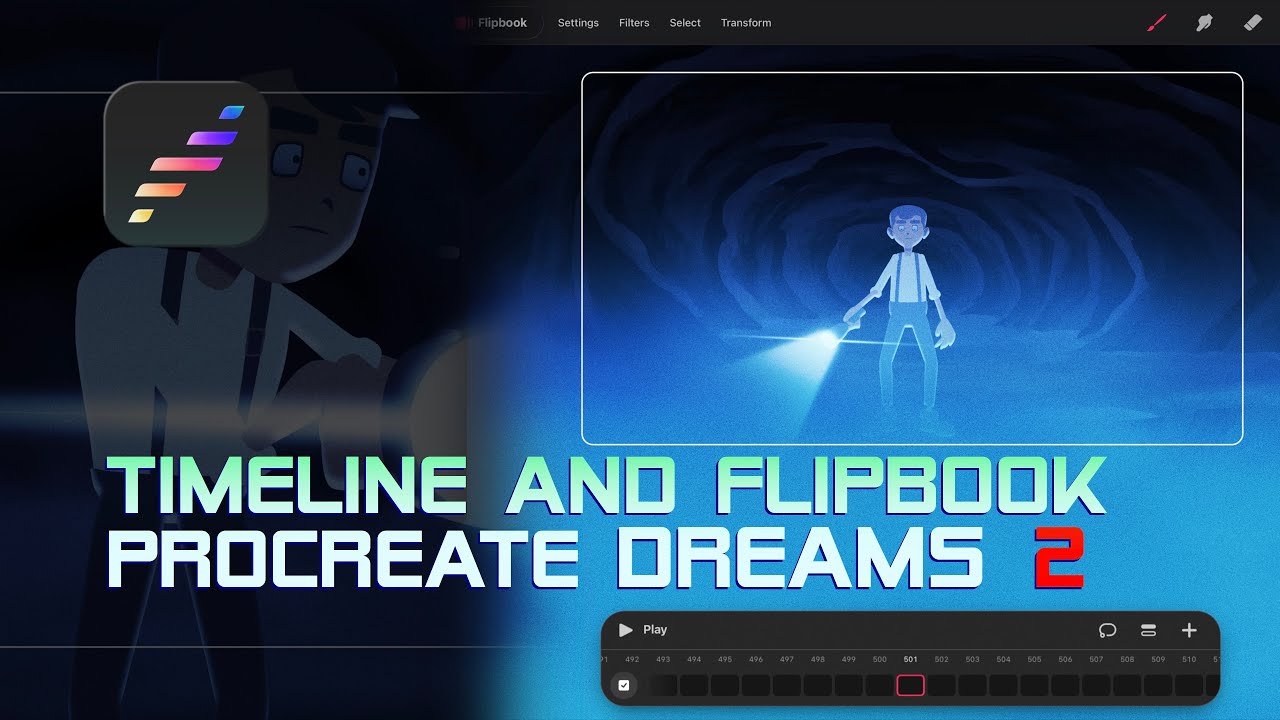1280x720 pixels.
Task: Jump to frame number 510 on ruler
Action: (x=1189, y=660)
